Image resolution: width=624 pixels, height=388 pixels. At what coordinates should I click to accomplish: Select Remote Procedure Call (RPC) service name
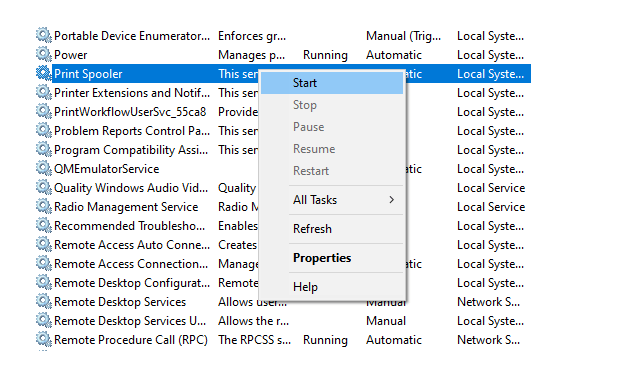pos(131,340)
